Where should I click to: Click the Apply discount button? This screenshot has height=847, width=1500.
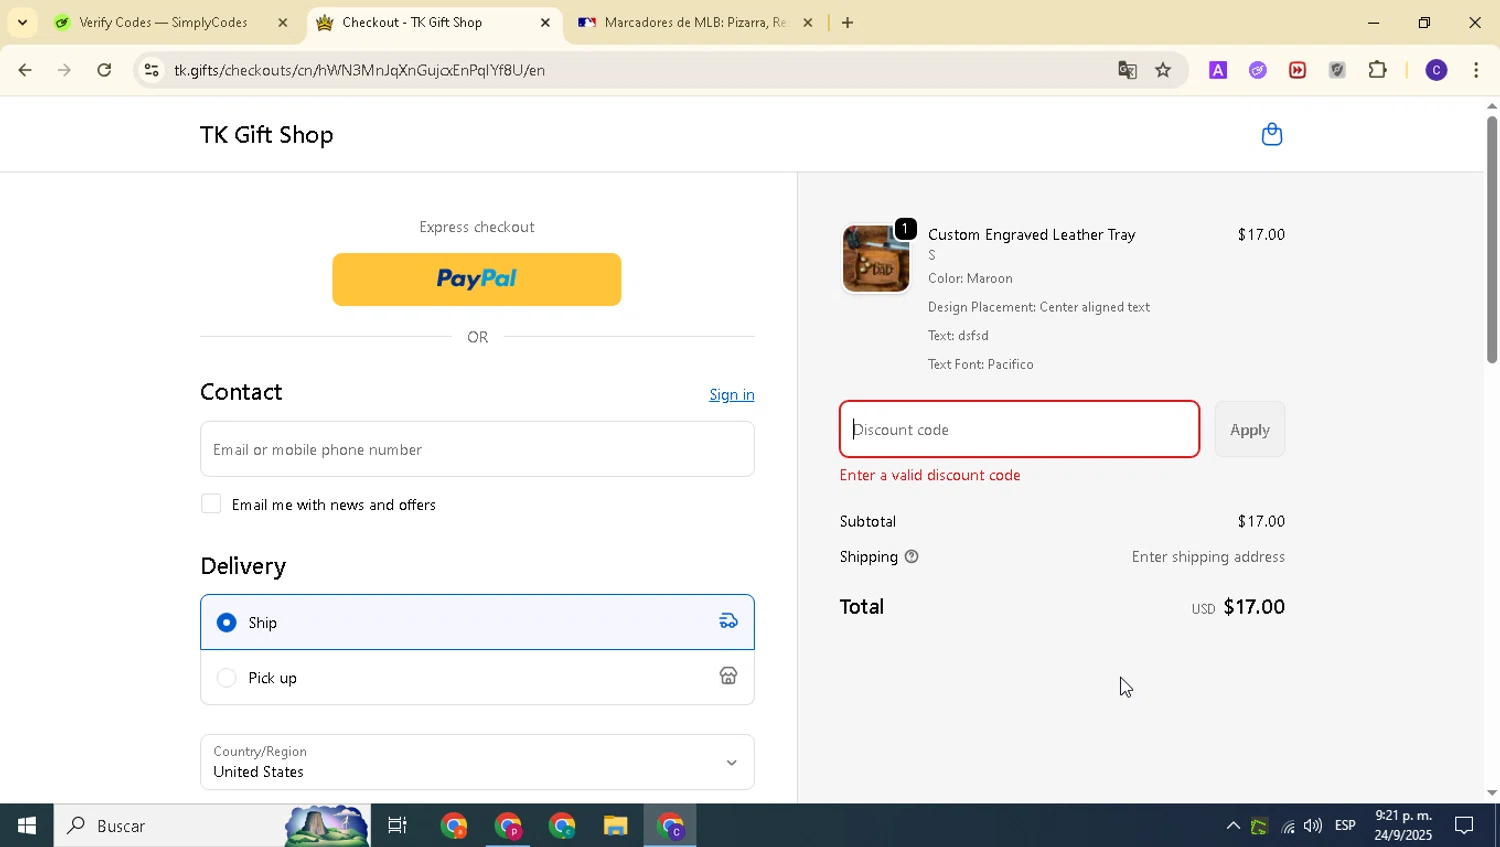pos(1250,429)
